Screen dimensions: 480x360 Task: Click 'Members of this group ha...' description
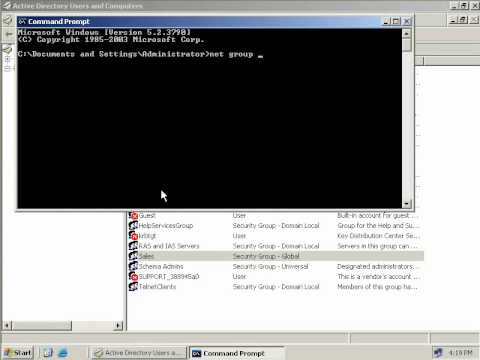pyautogui.click(x=377, y=287)
